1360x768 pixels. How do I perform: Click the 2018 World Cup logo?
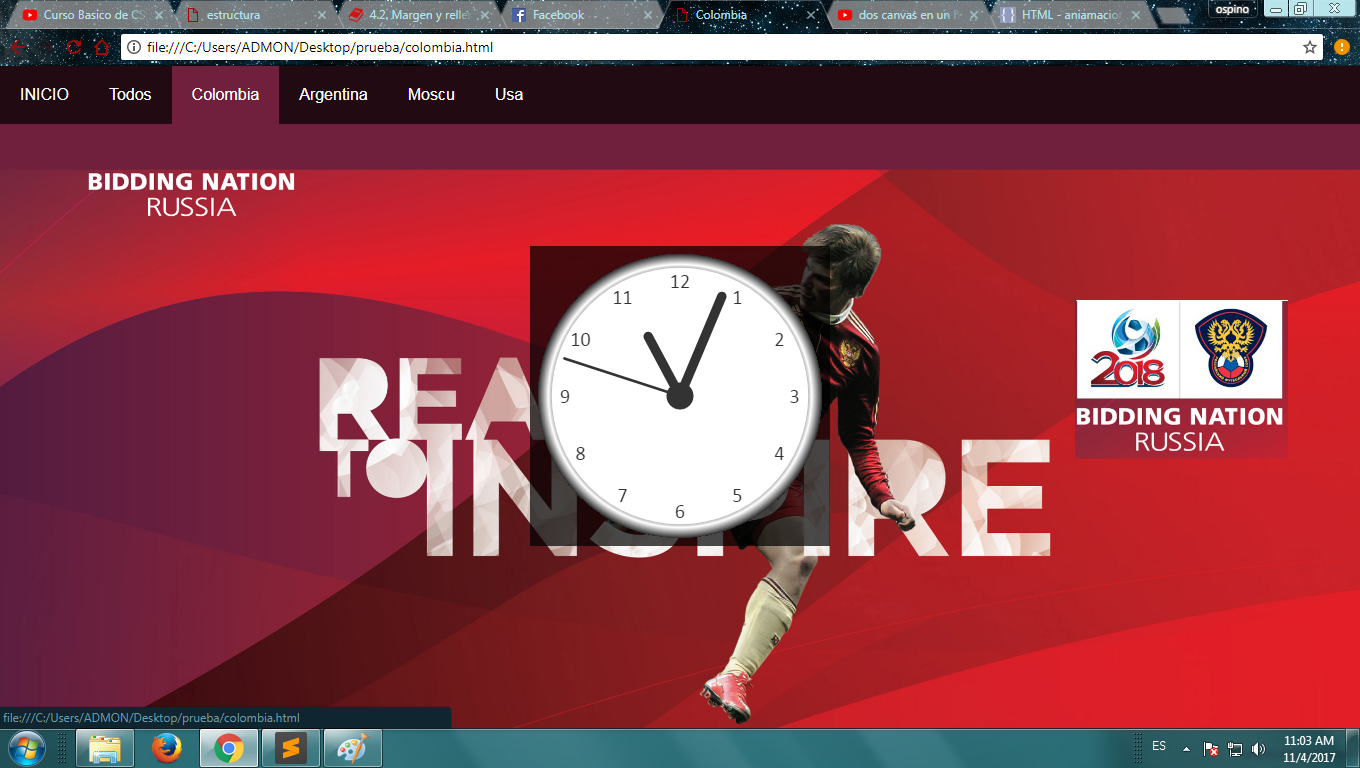tap(1128, 350)
